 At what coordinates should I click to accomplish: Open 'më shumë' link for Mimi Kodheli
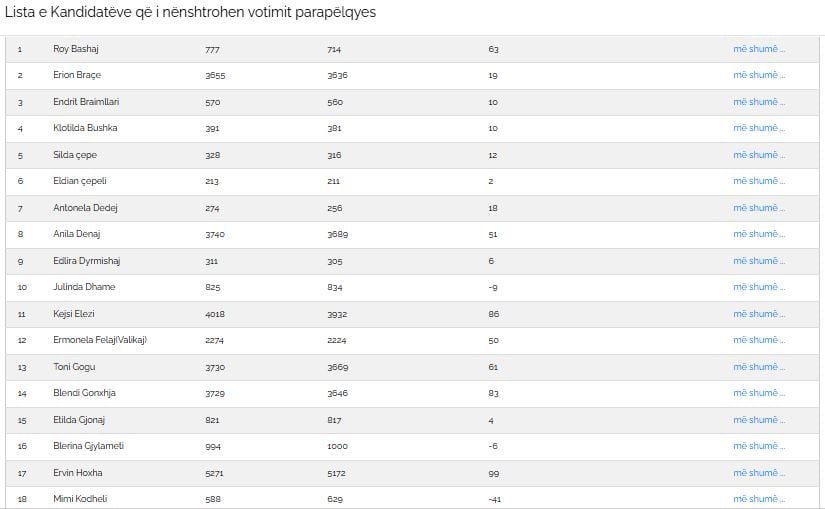click(759, 498)
